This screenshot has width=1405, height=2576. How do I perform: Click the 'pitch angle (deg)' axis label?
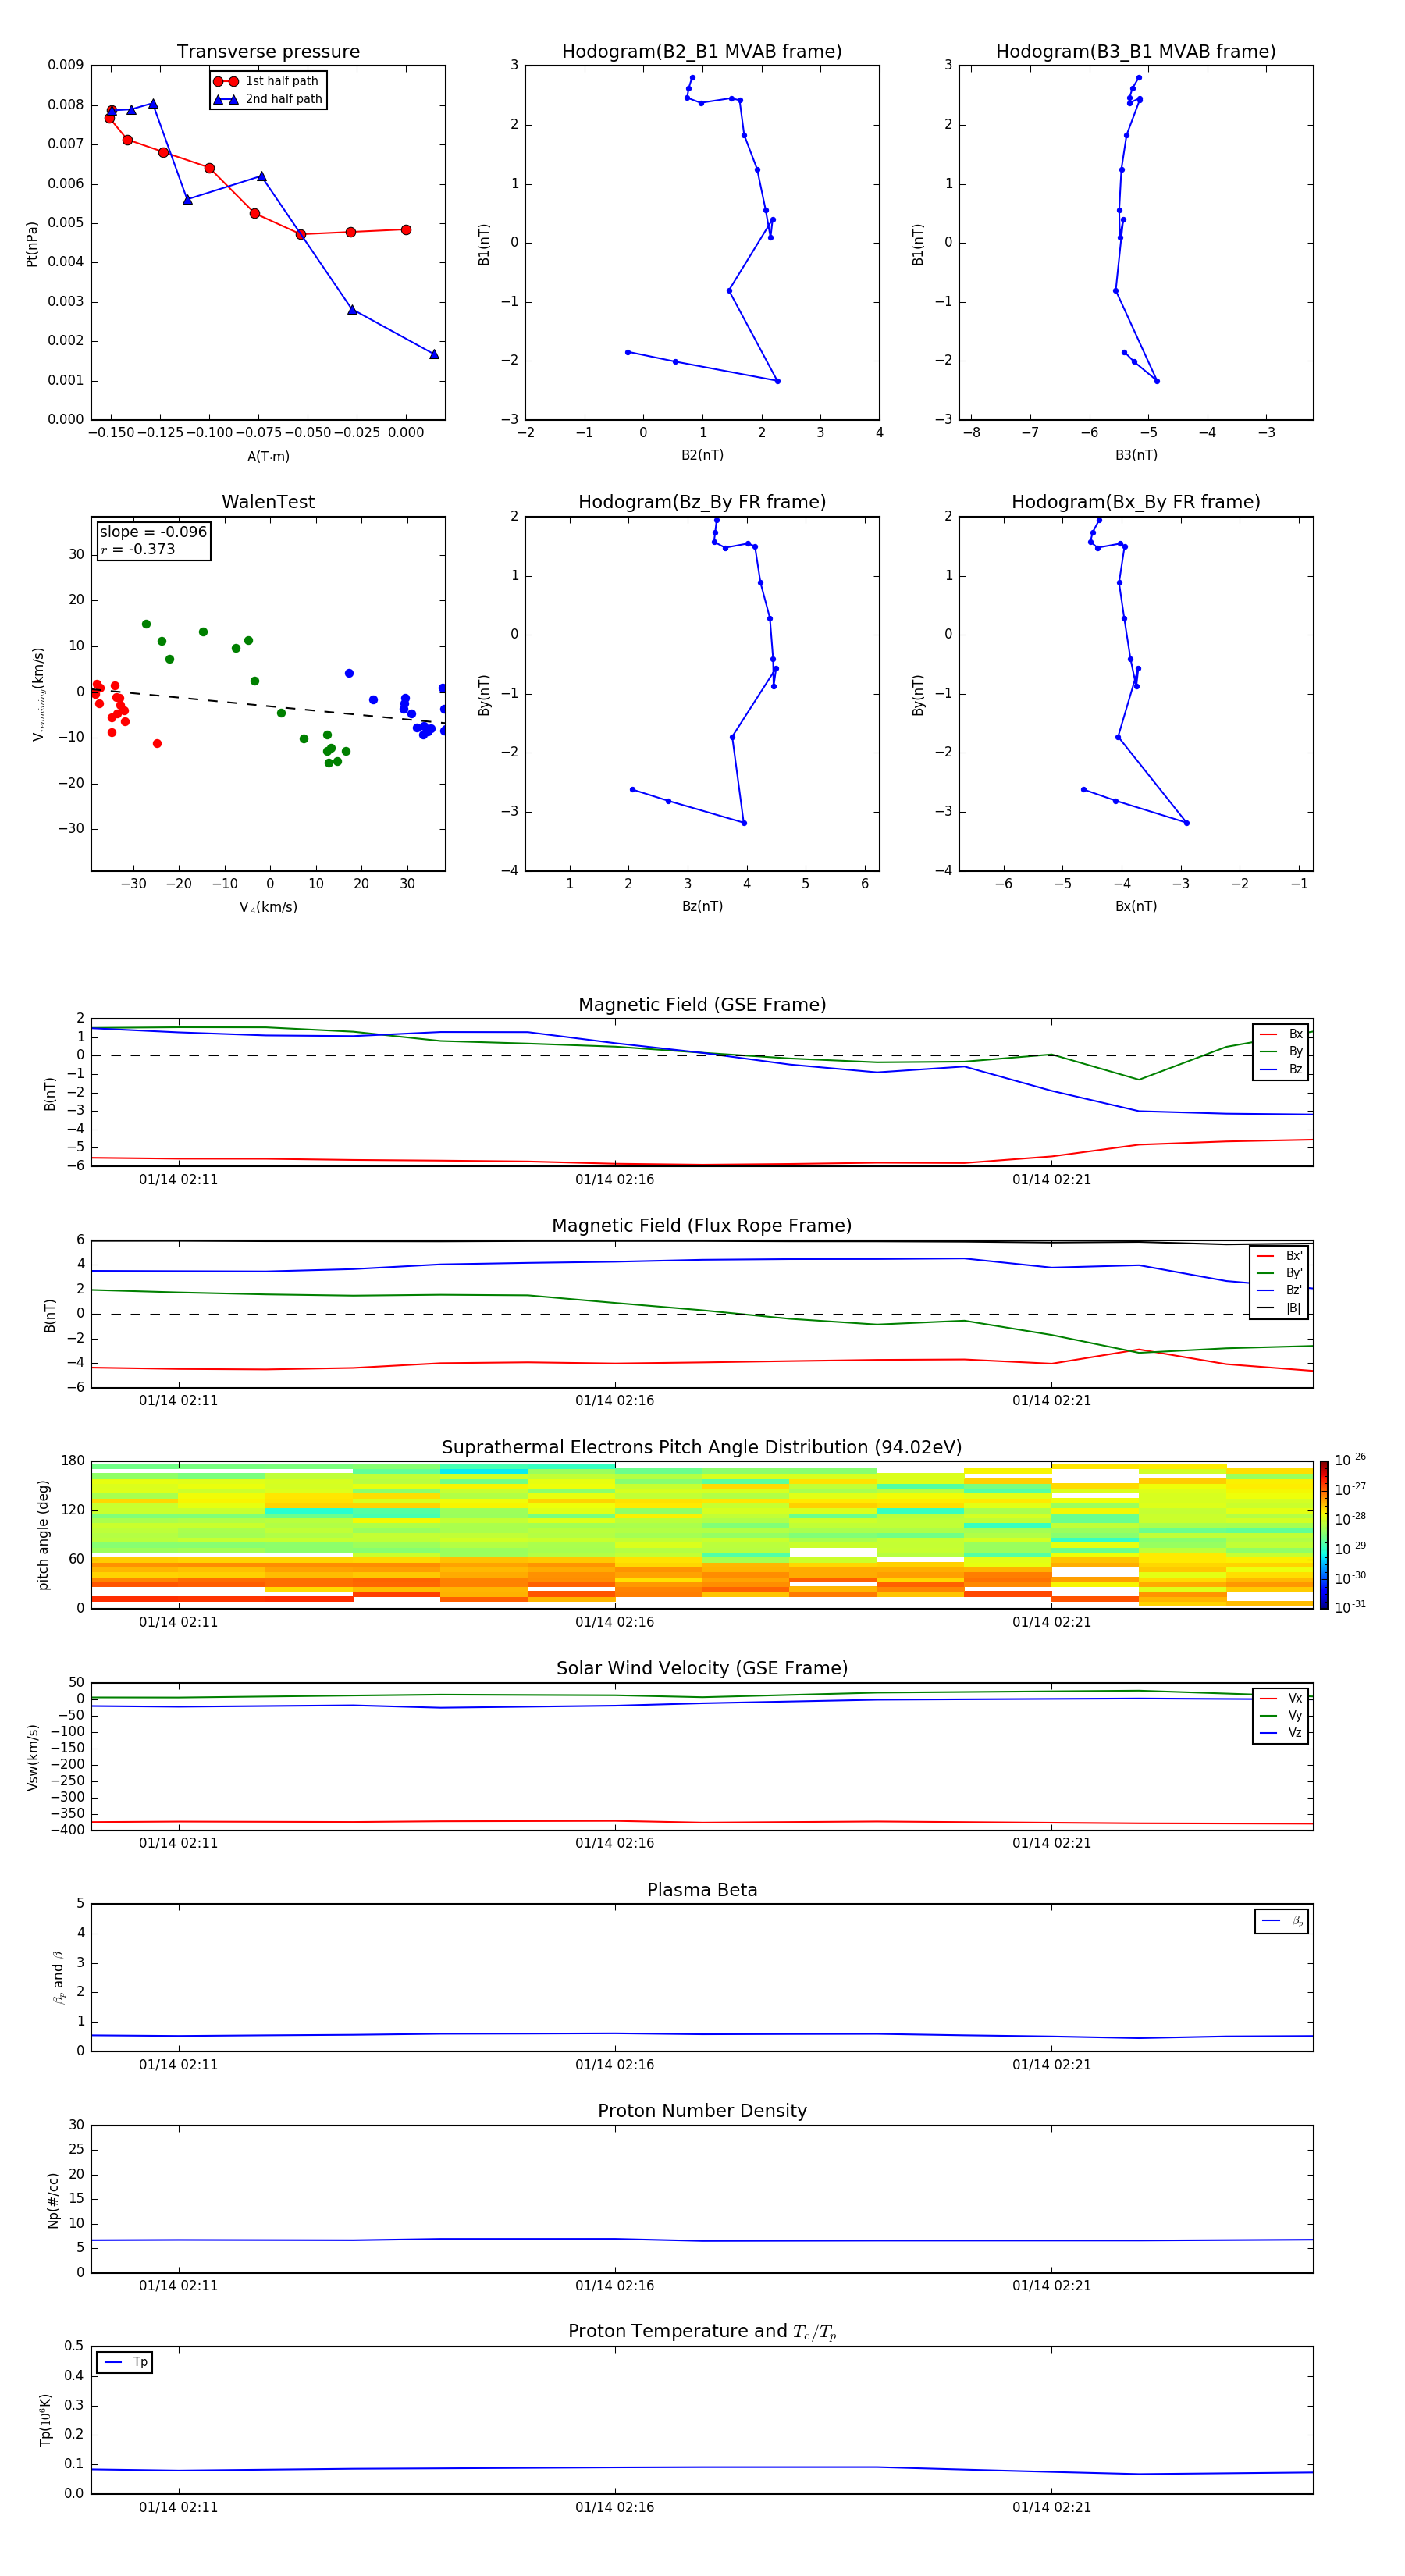click(x=43, y=1535)
